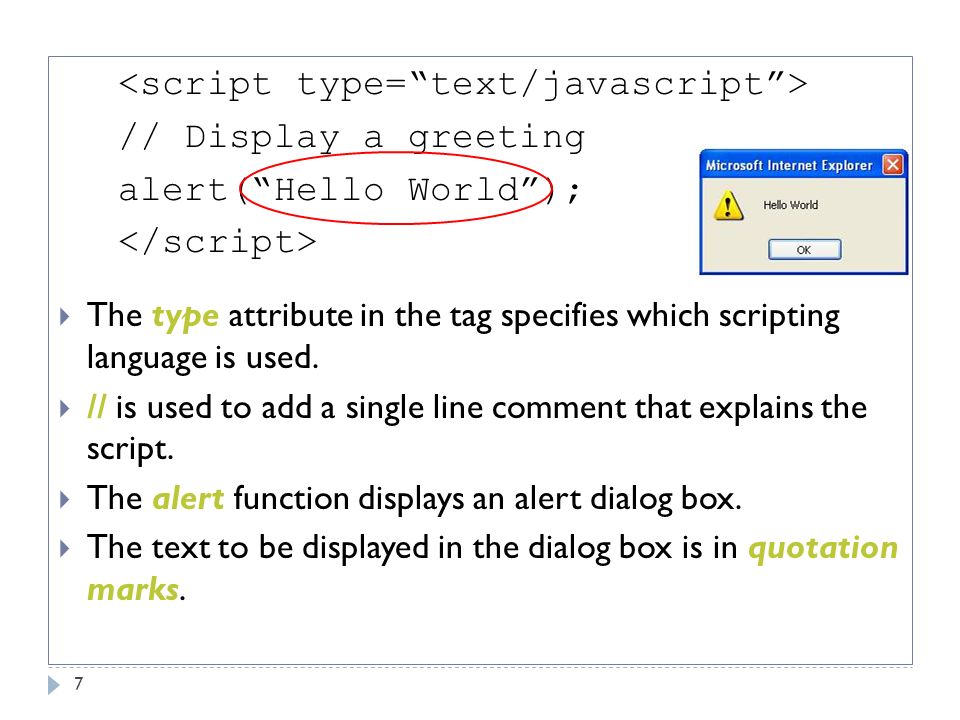
Task: Click the bullet arrow before '// is used'
Action: 65,408
